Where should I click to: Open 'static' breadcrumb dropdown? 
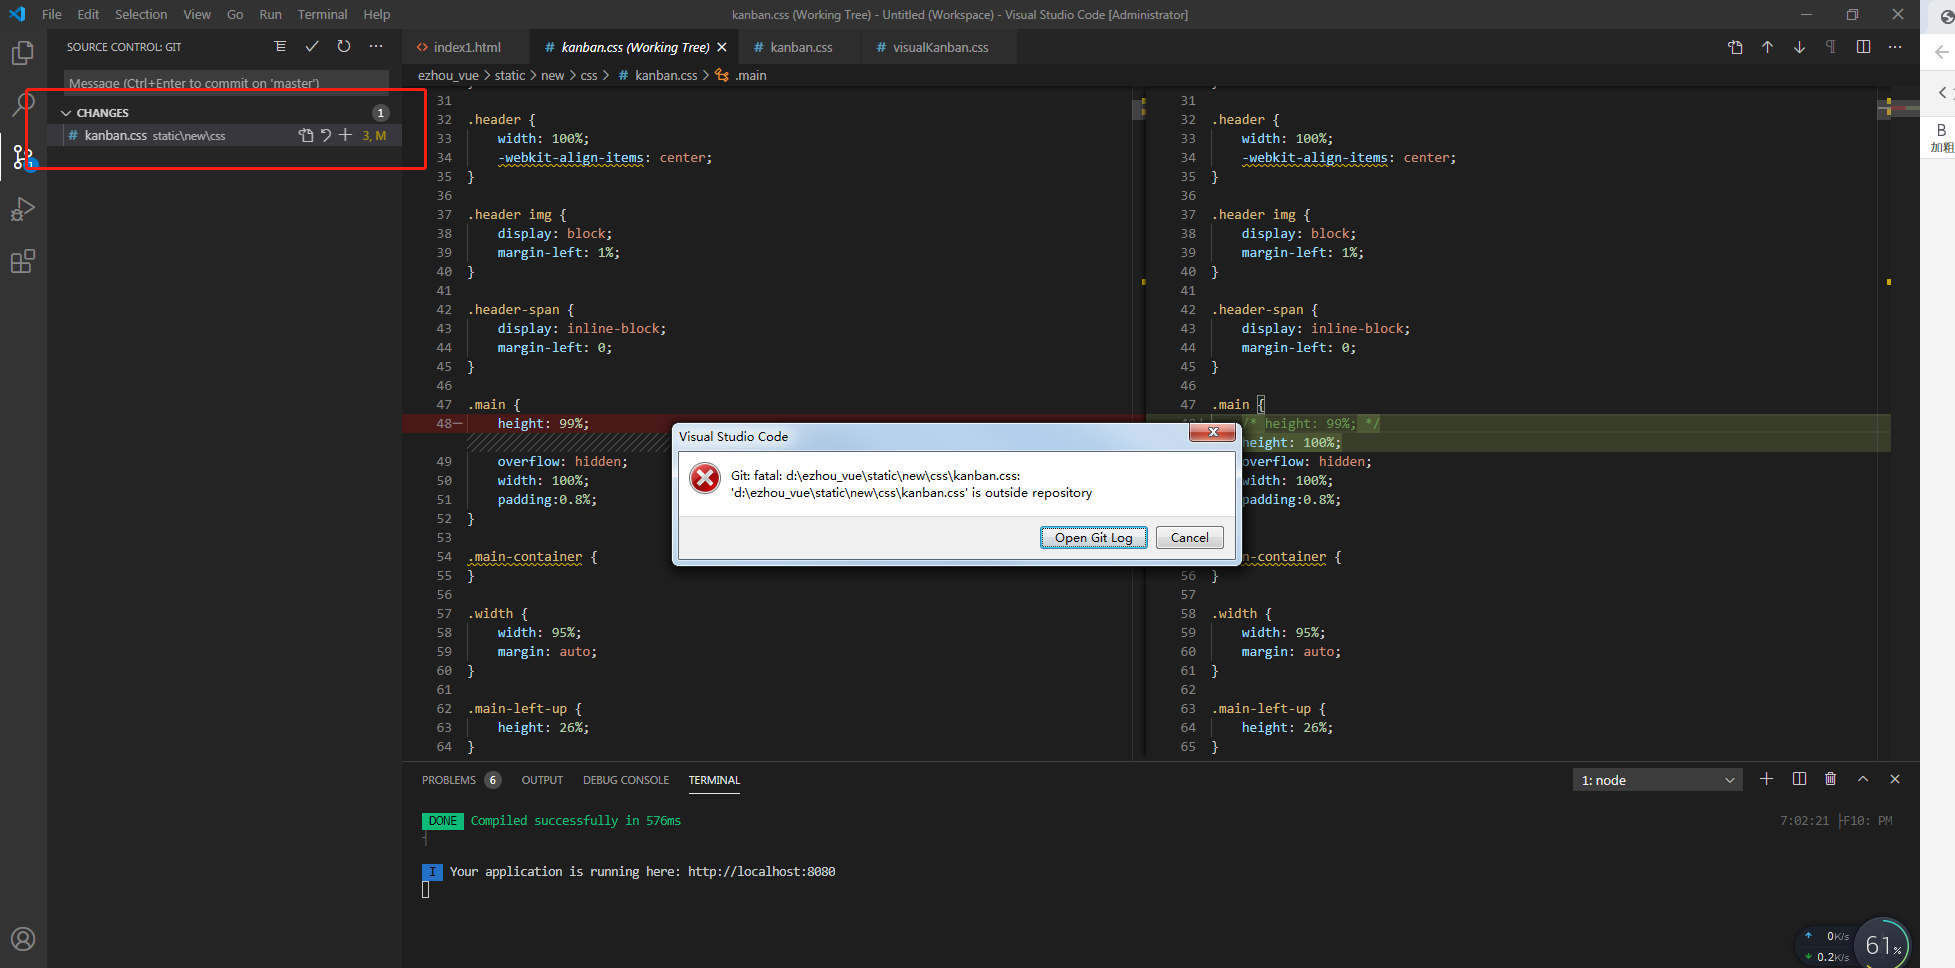(x=509, y=75)
